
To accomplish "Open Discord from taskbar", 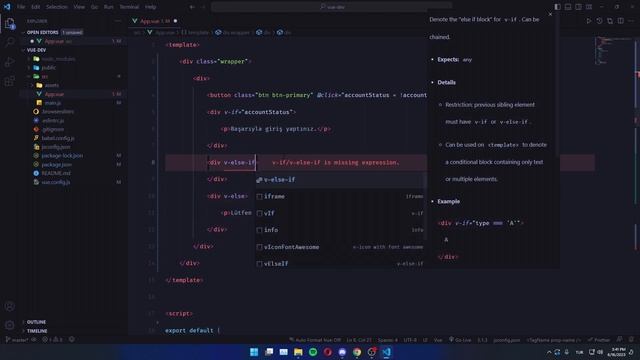I will (x=342, y=352).
